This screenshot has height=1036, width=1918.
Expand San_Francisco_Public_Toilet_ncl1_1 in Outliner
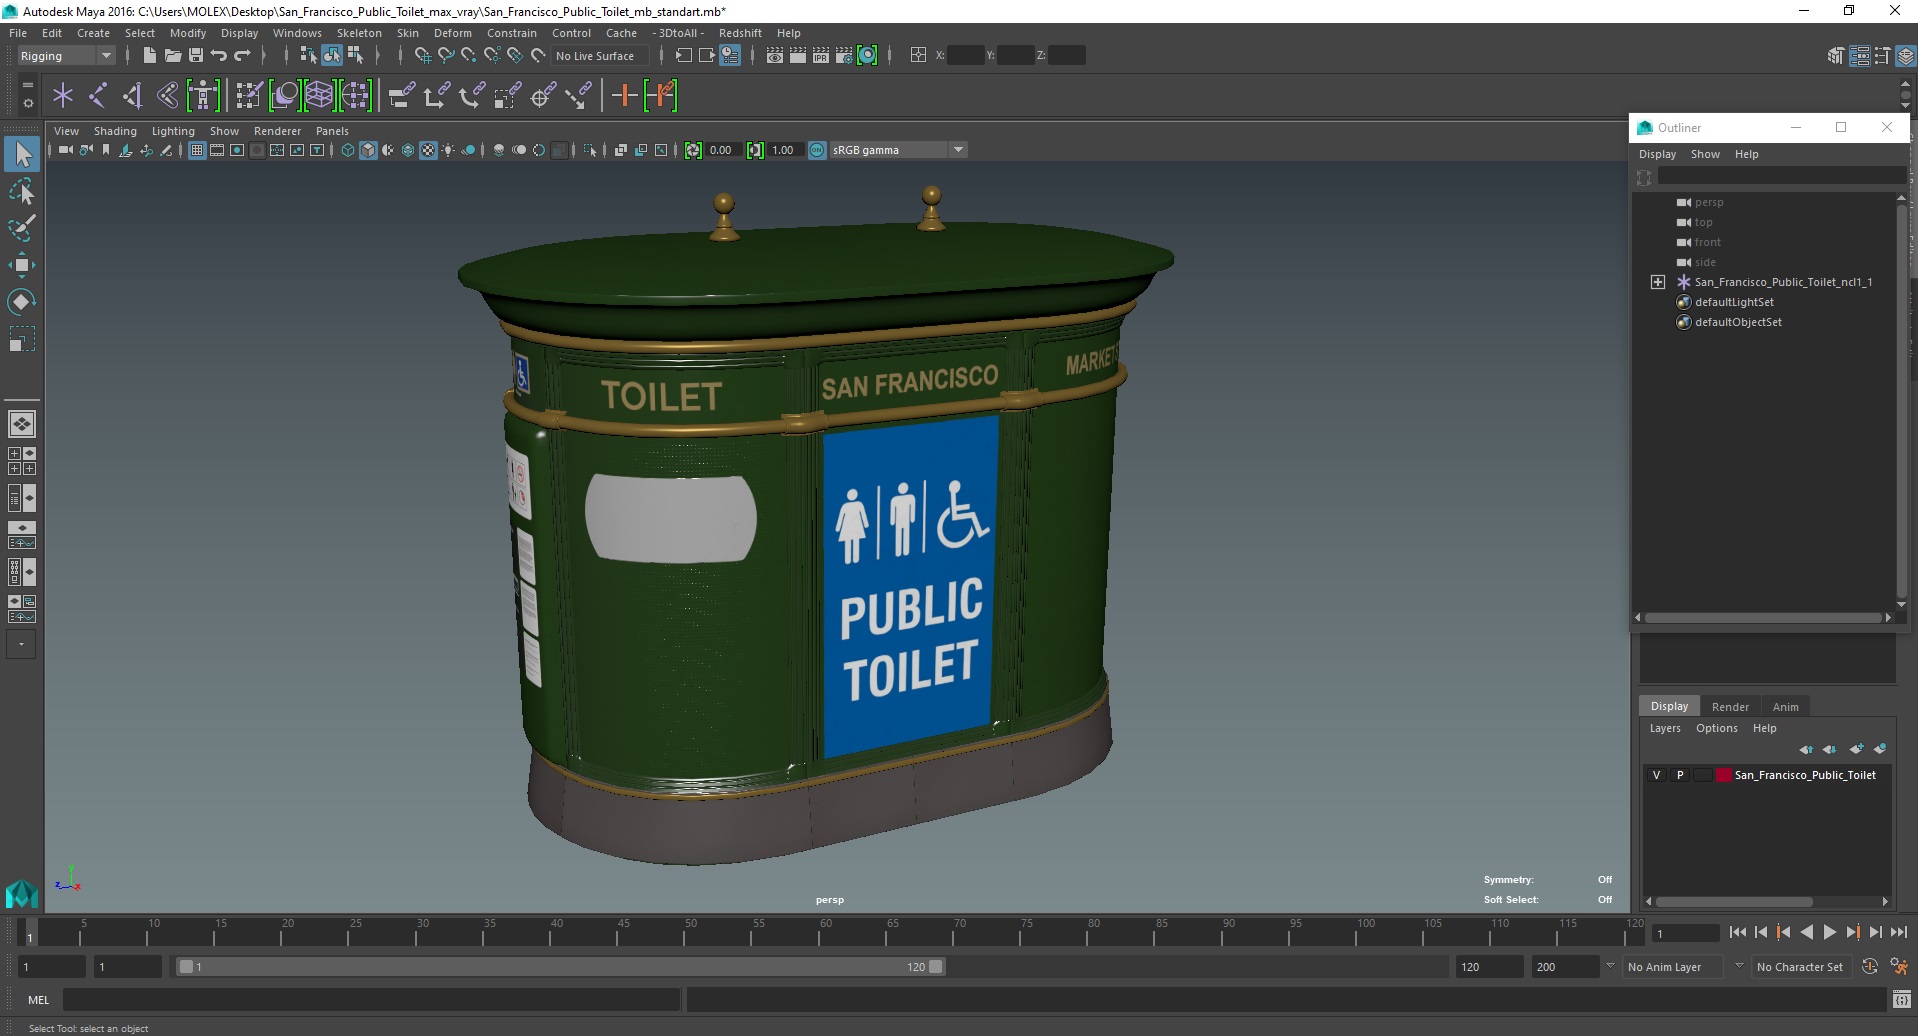[1657, 282]
